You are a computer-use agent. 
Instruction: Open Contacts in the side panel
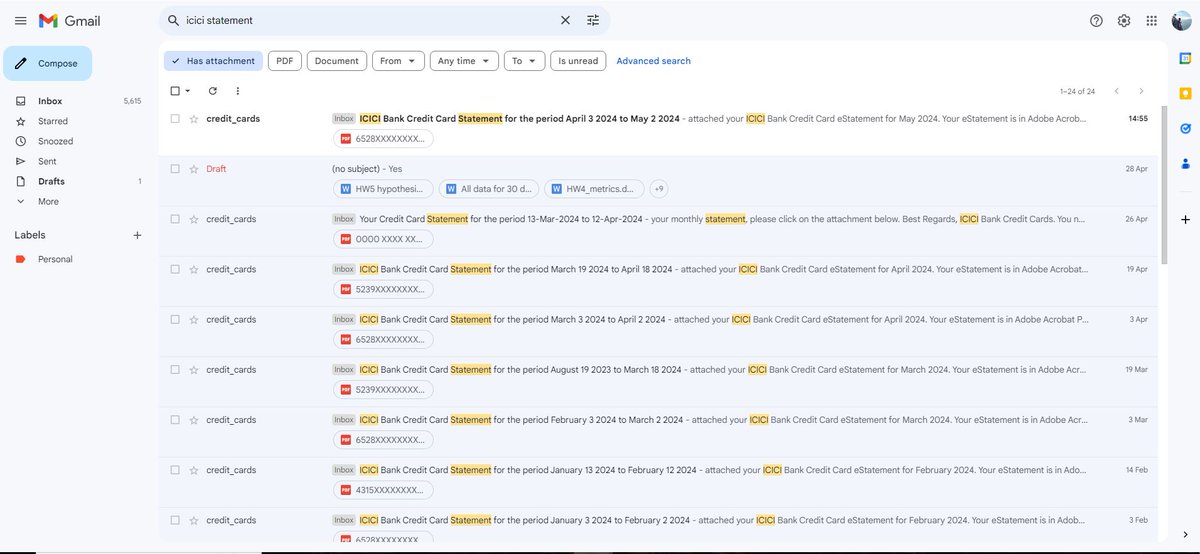click(1185, 163)
